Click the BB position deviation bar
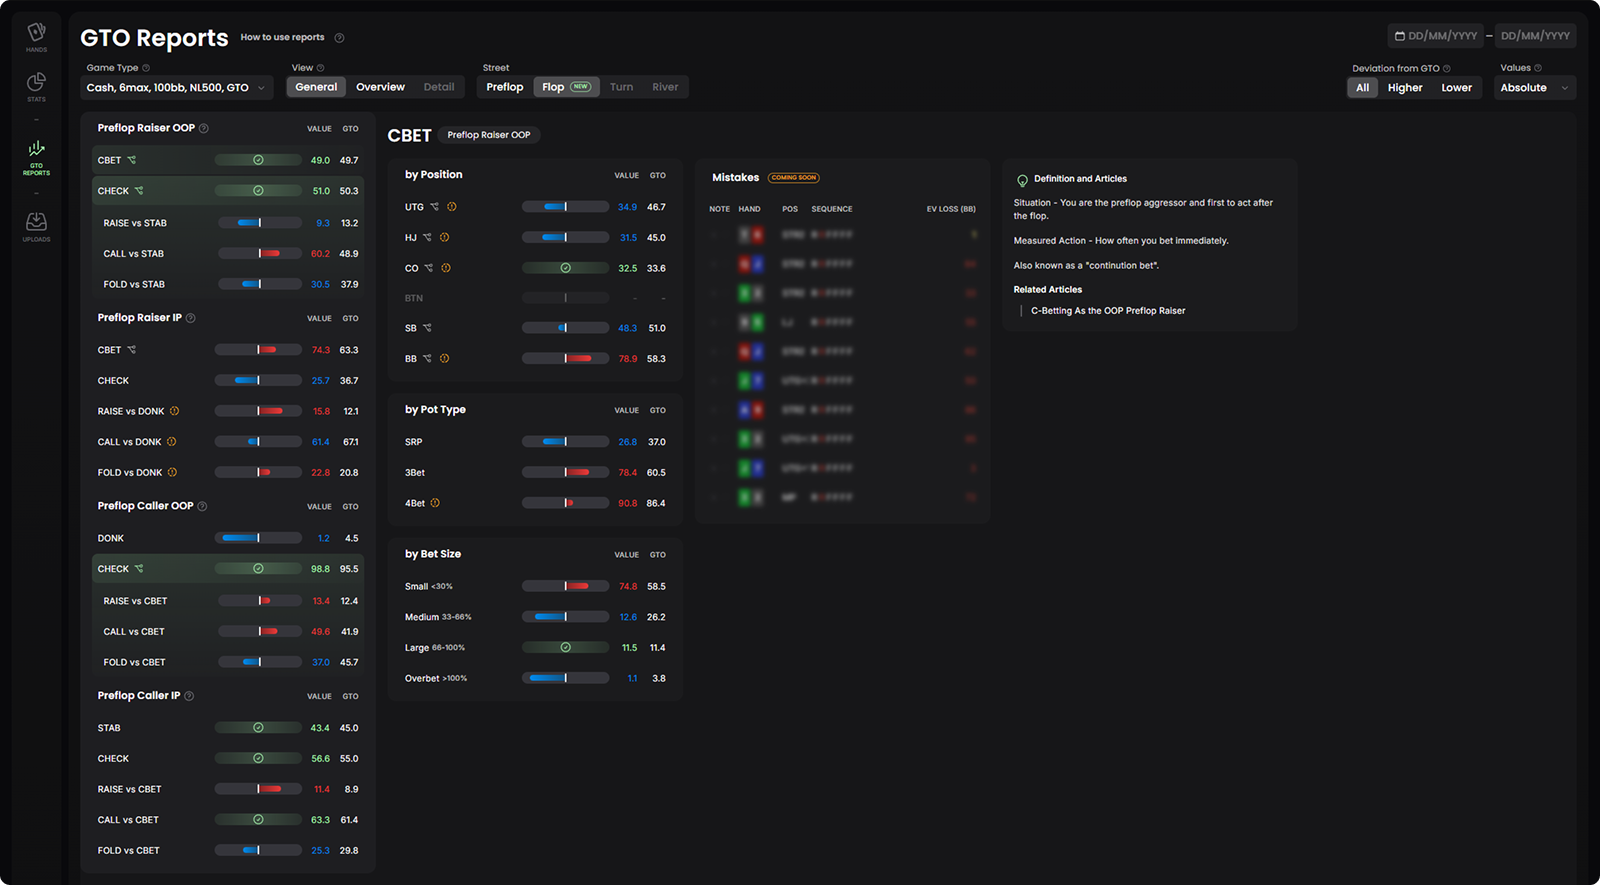The height and width of the screenshot is (885, 1600). [x=565, y=358]
